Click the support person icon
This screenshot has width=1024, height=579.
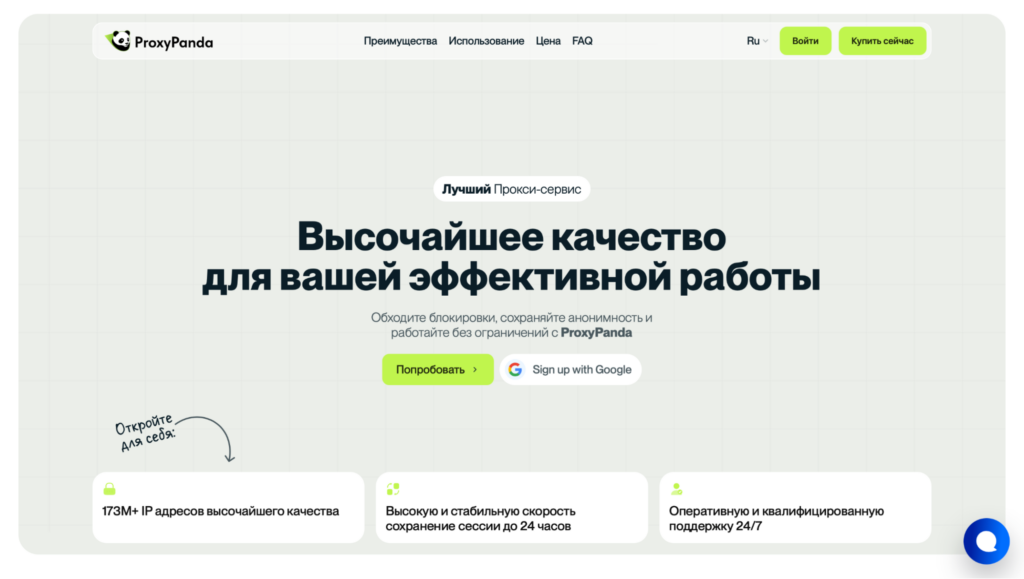point(677,489)
